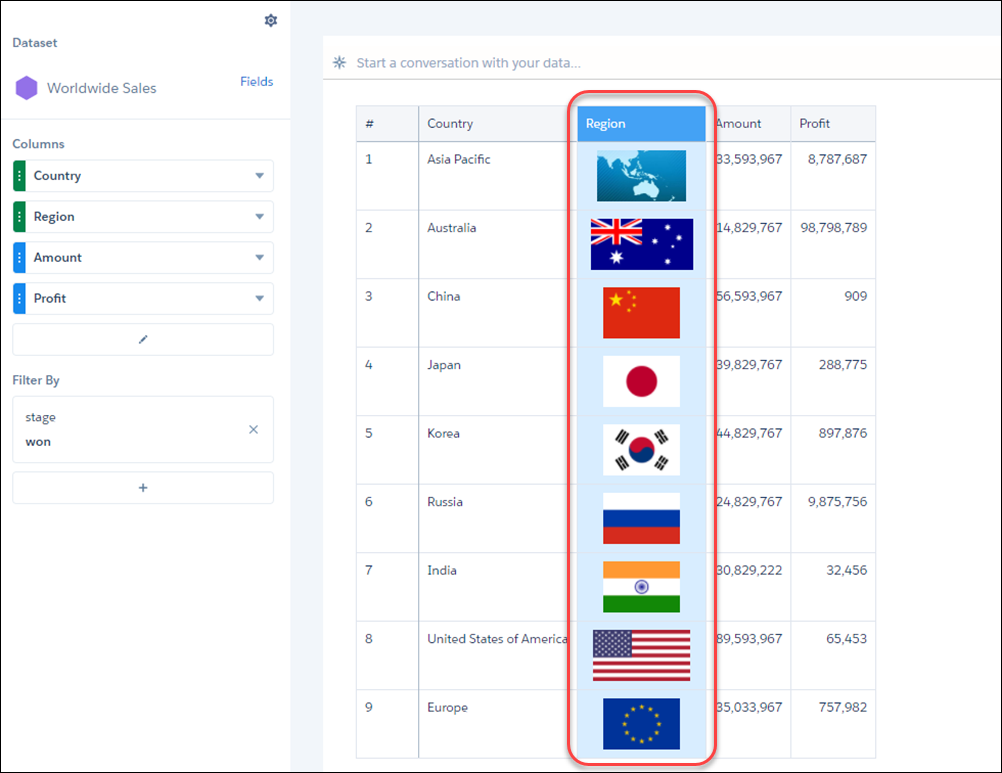Click profit value 897,876
This screenshot has width=1002, height=773.
[x=843, y=433]
